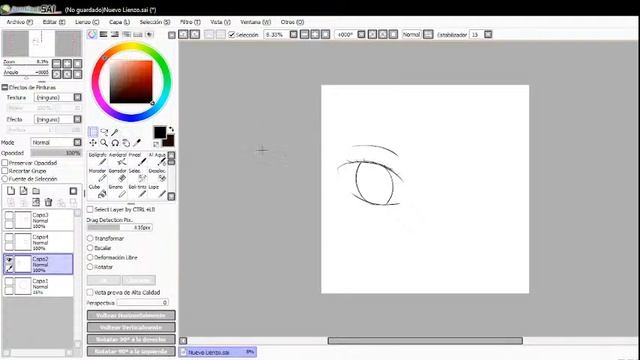Open the Textura dropdown

point(78,97)
